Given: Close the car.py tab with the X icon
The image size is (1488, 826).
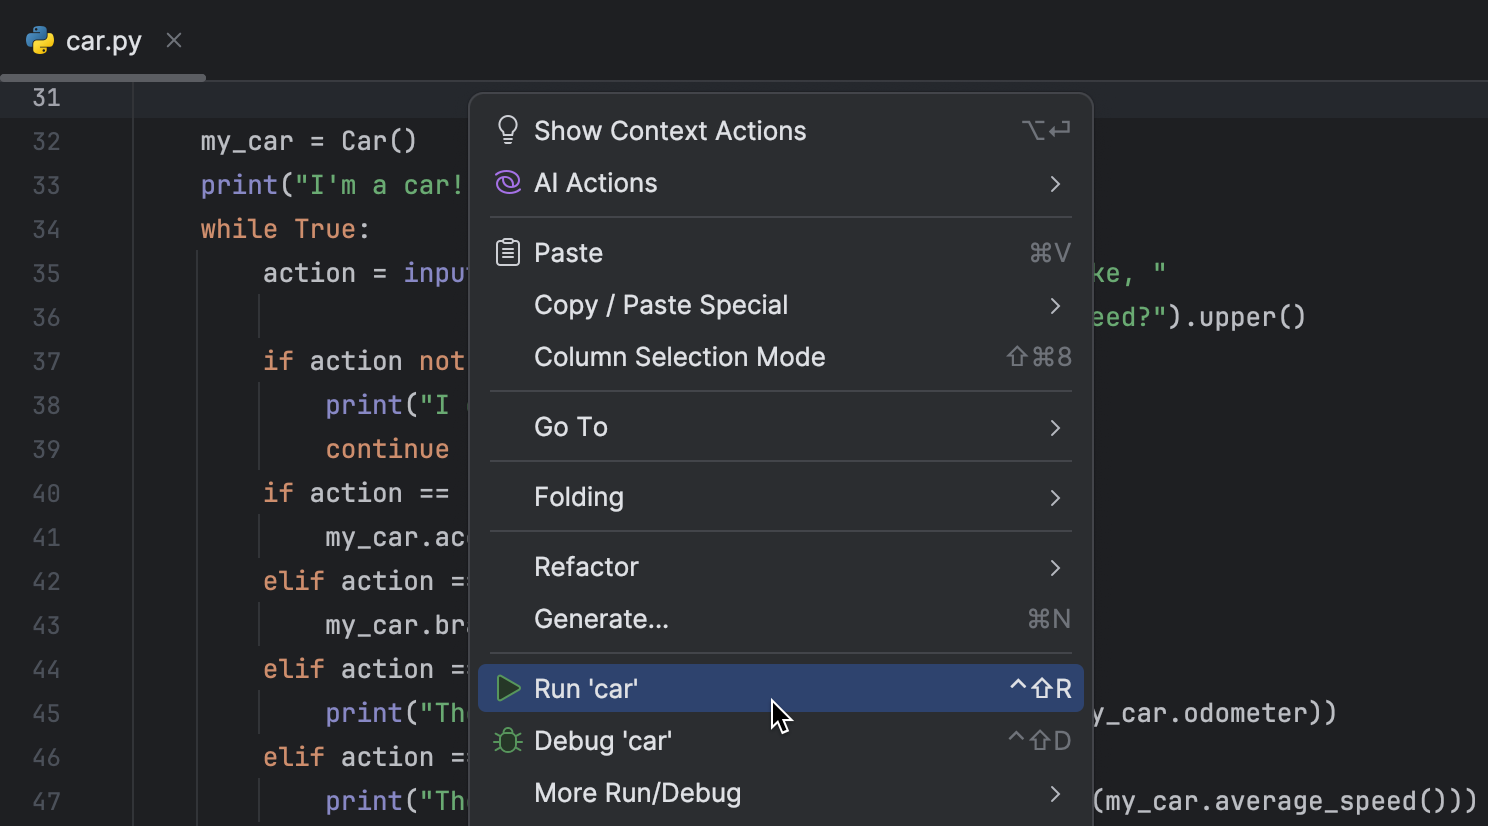Looking at the screenshot, I should click(173, 40).
